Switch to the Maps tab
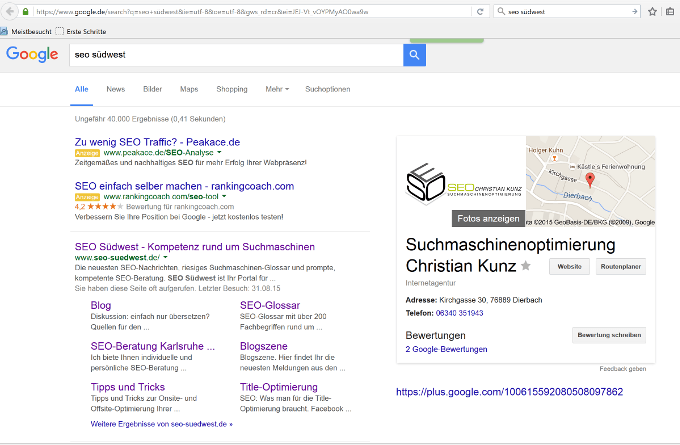 point(189,89)
